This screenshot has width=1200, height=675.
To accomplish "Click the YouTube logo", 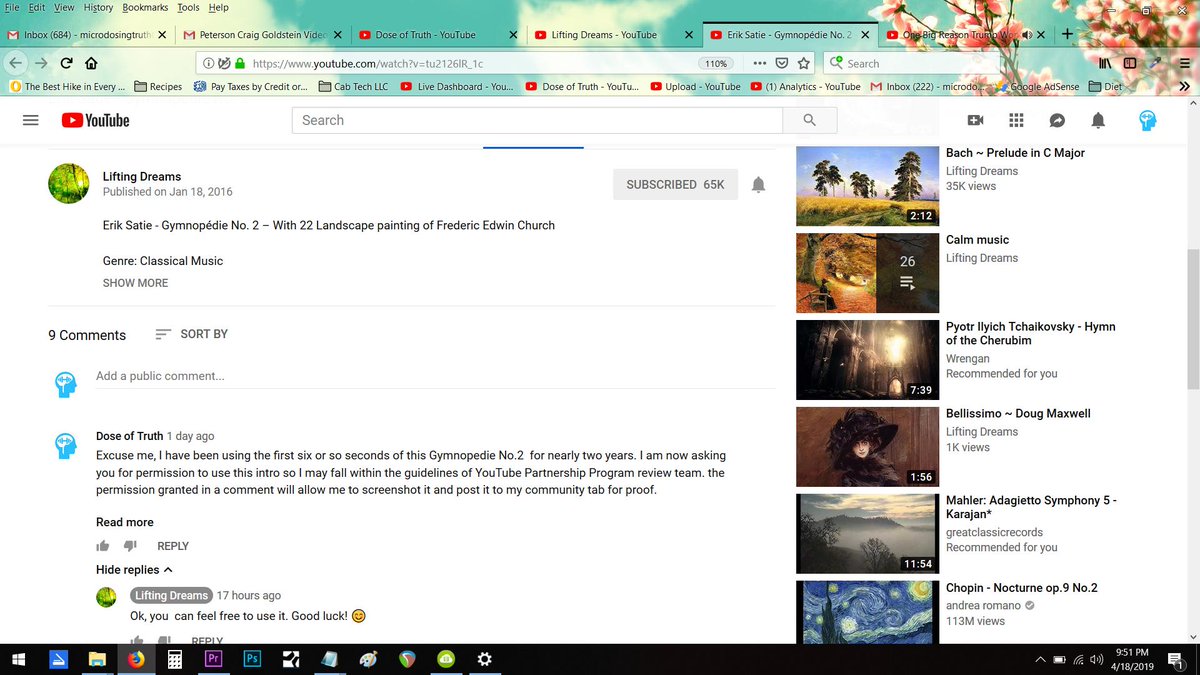I will click(95, 120).
